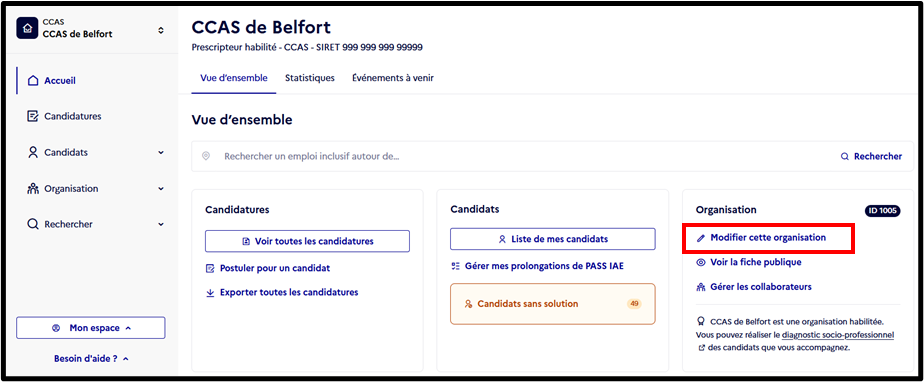The height and width of the screenshot is (382, 924).
Task: Click Voir toutes les candidatures button
Action: point(307,241)
